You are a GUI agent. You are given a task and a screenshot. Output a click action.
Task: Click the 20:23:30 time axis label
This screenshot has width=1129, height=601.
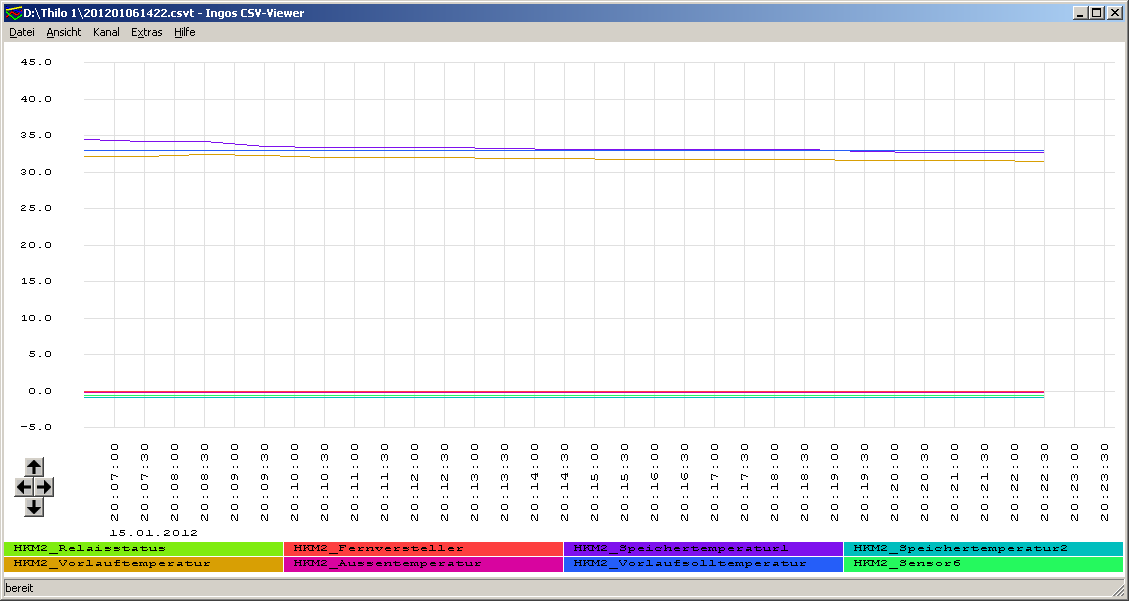1104,482
